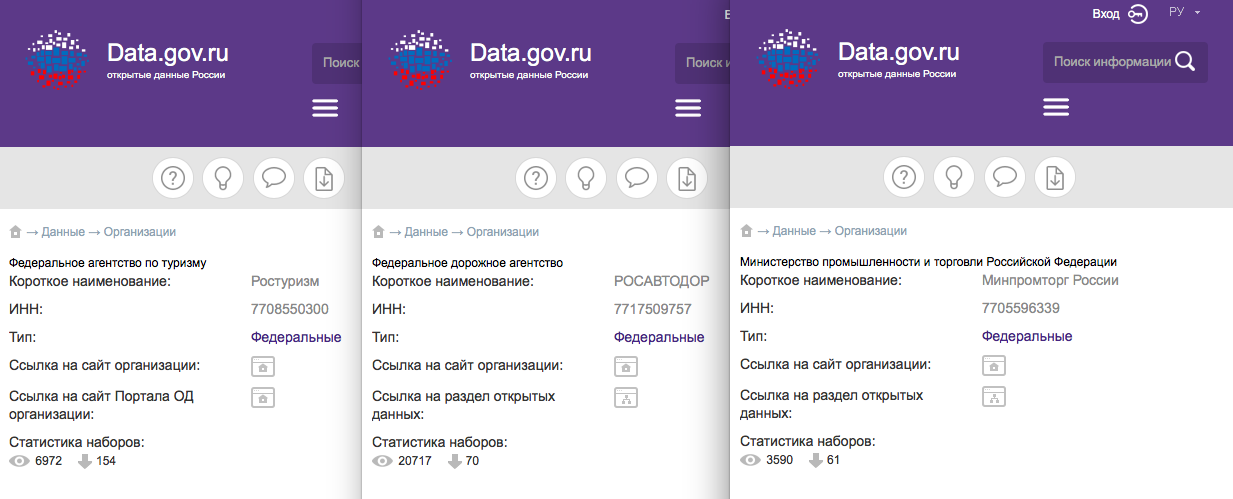
Task: Click the search field in Rosturizm panel
Action: pyautogui.click(x=337, y=62)
